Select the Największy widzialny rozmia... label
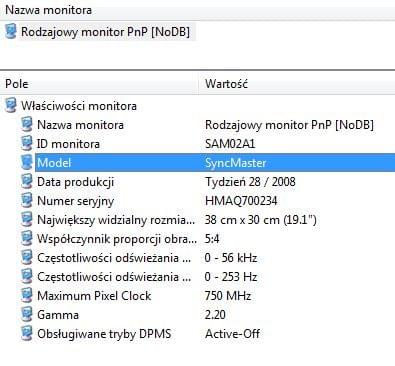The image size is (395, 366). click(116, 220)
